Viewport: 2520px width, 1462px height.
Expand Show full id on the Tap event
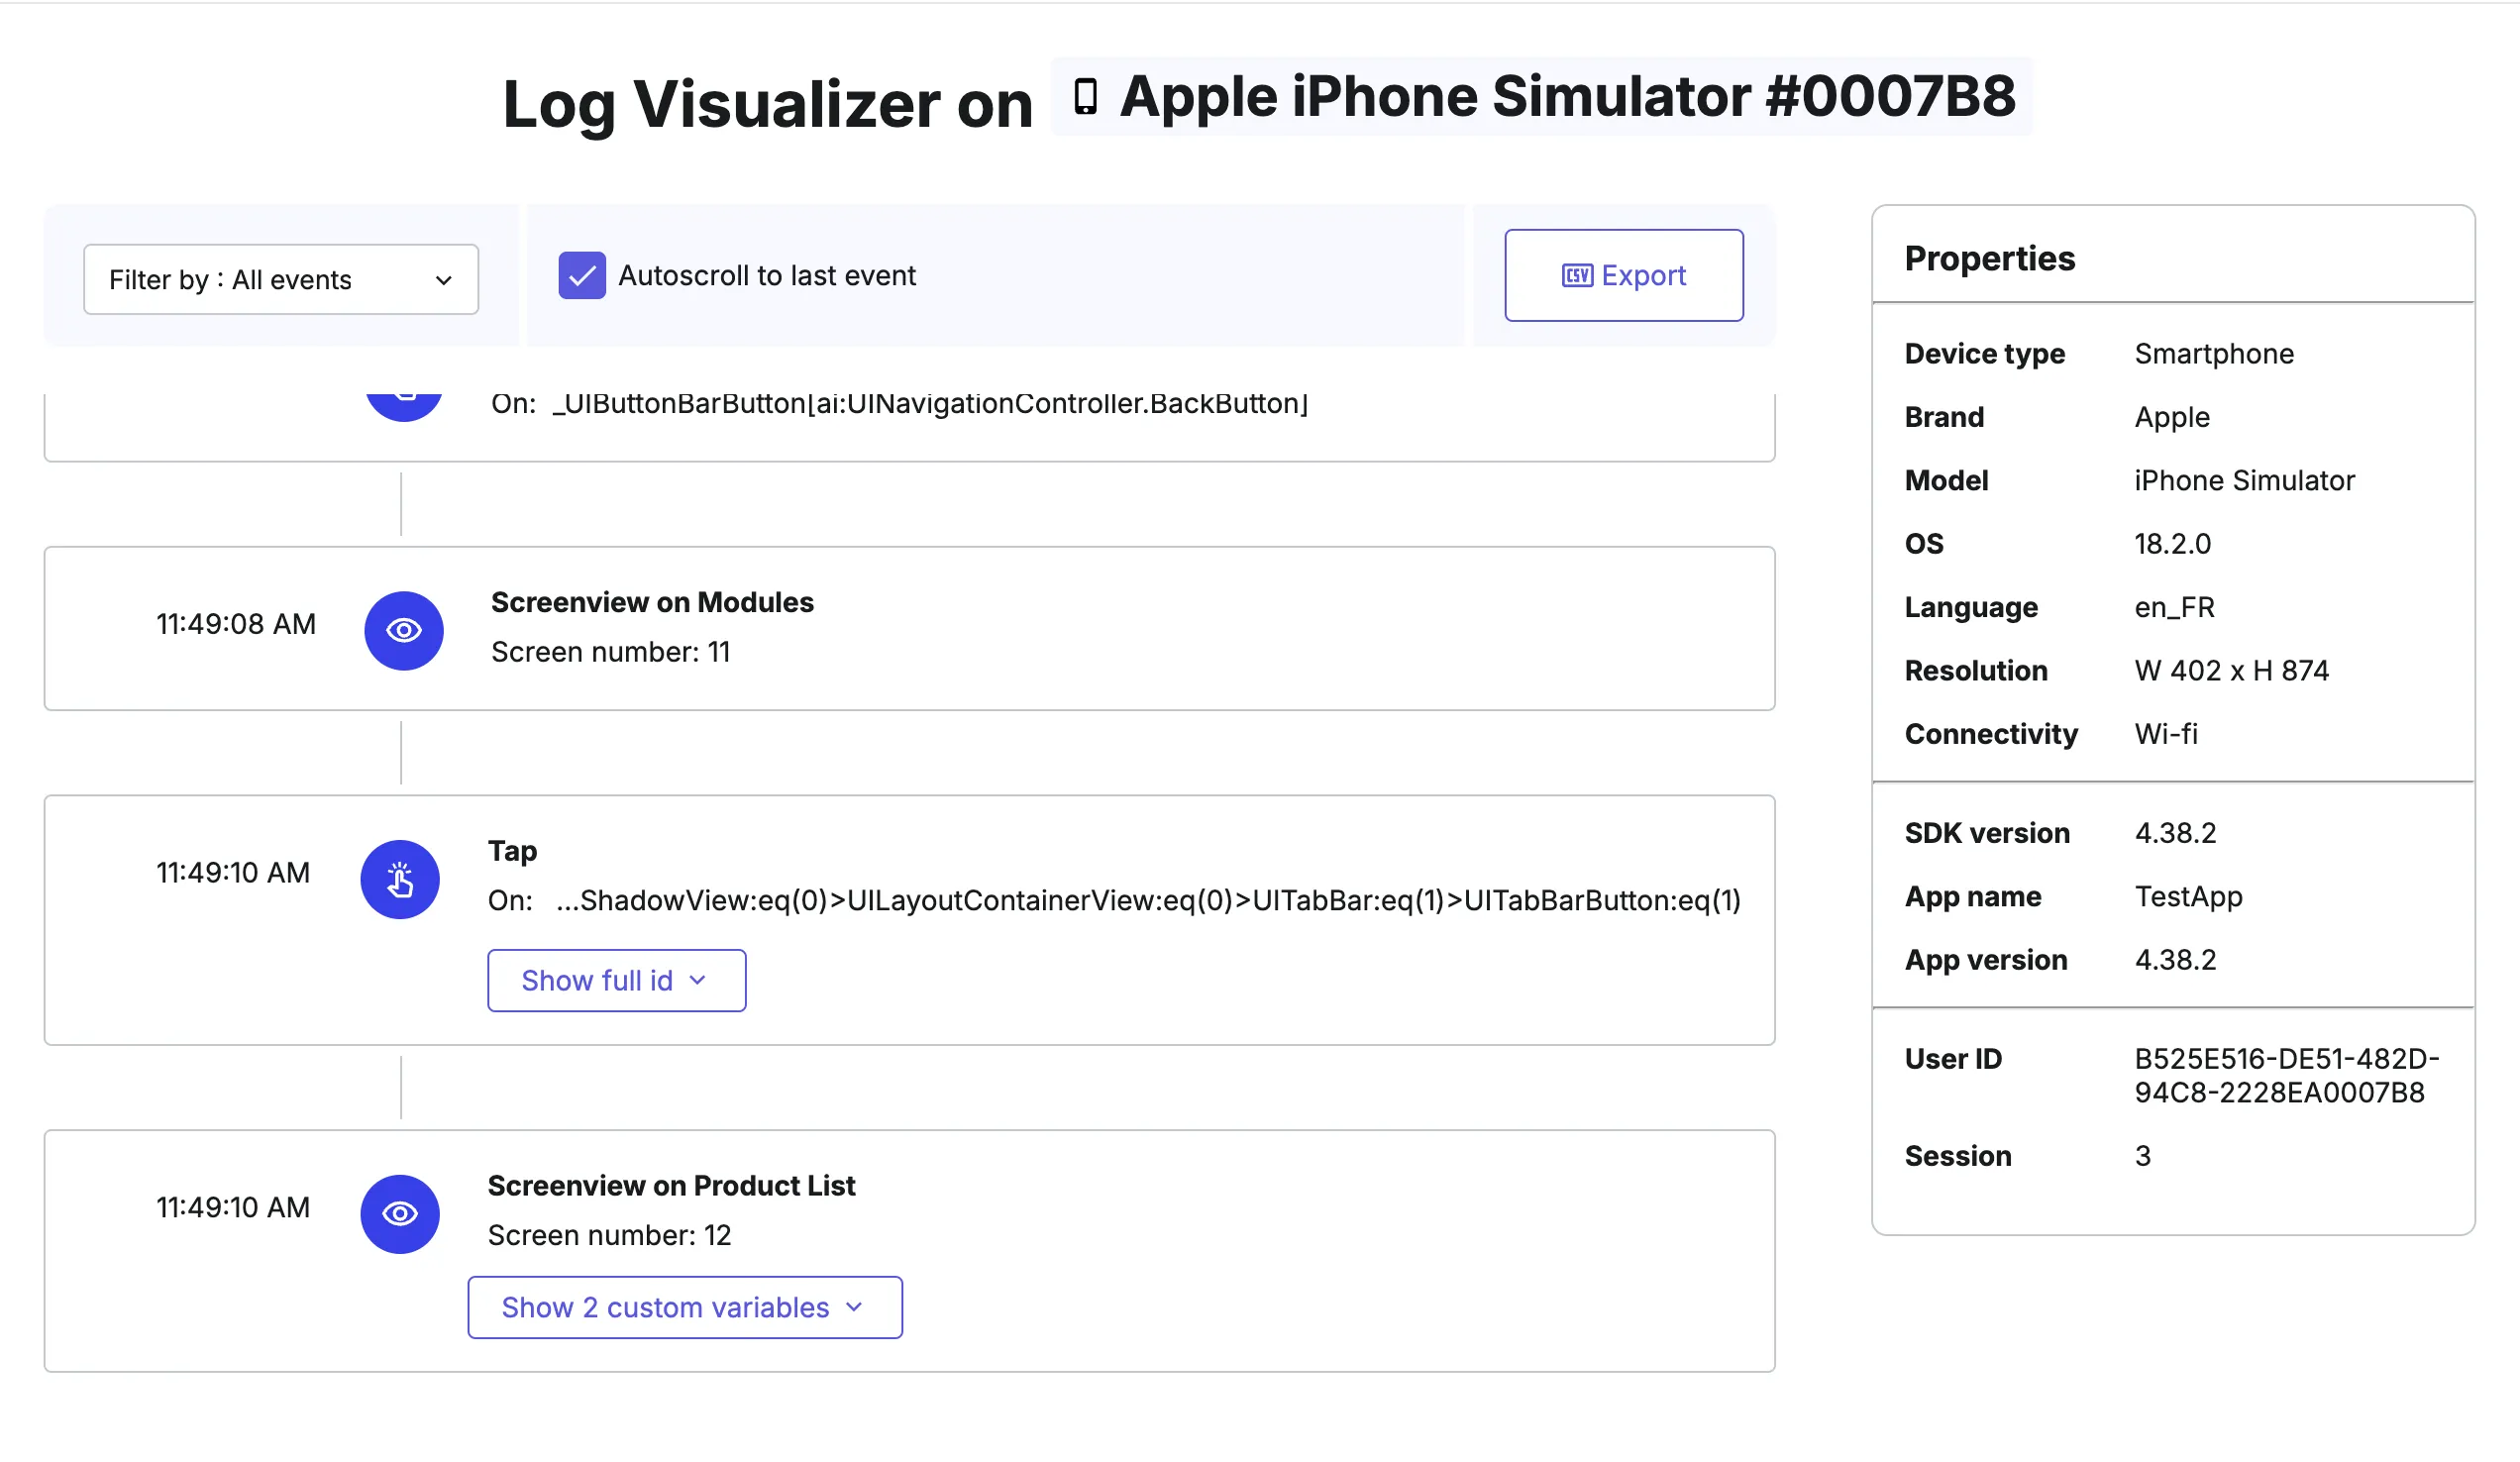coord(616,980)
